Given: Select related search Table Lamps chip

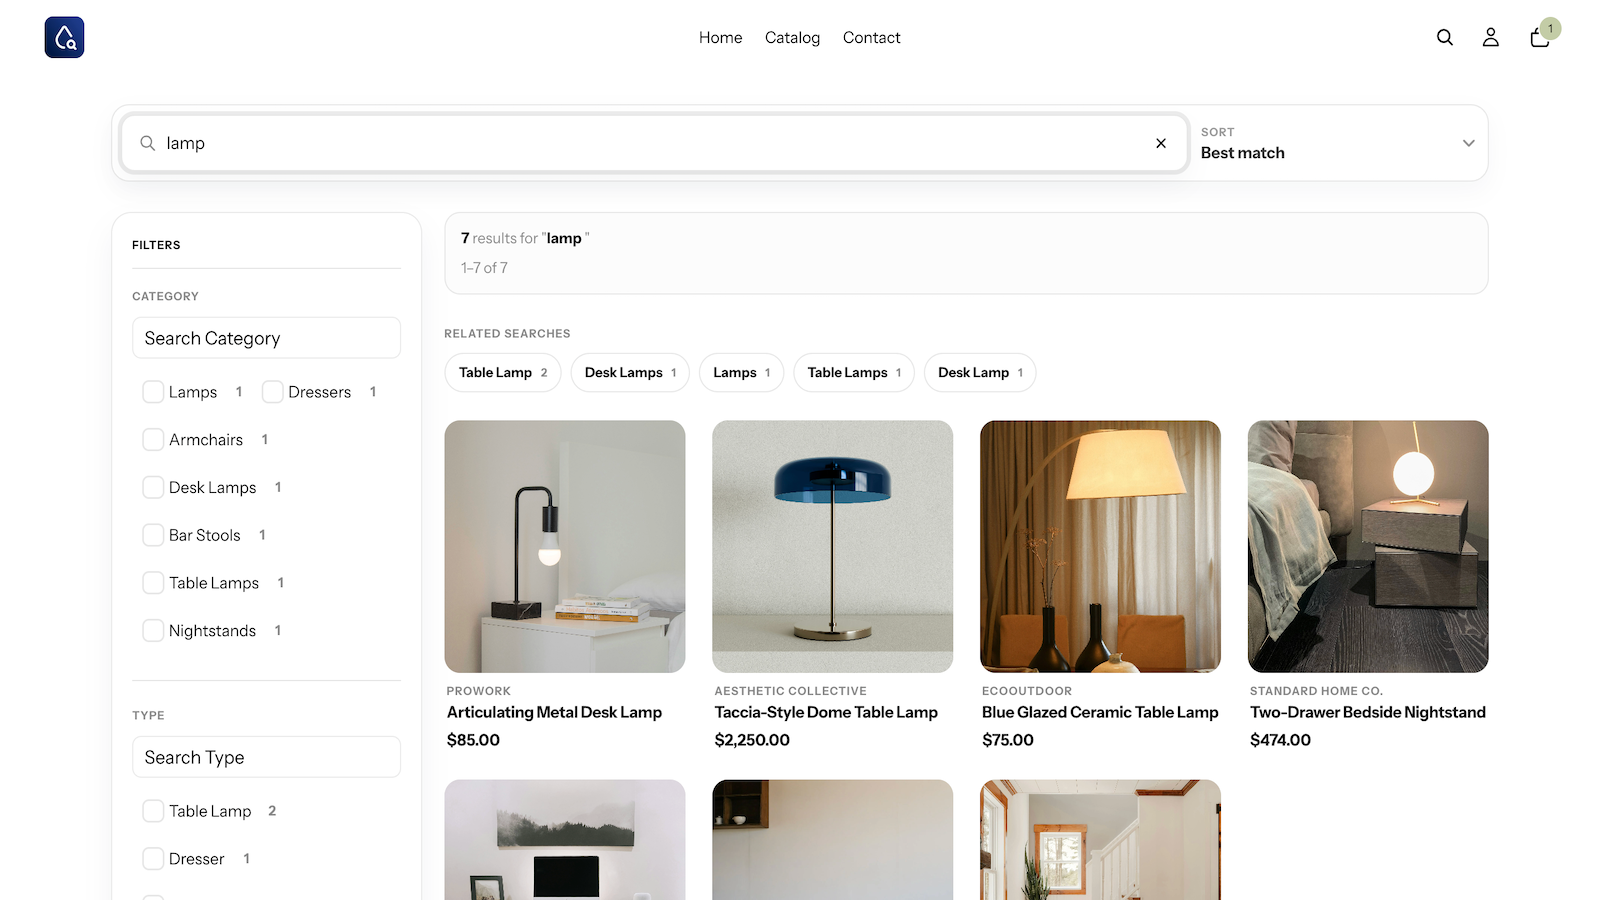Looking at the screenshot, I should [854, 373].
